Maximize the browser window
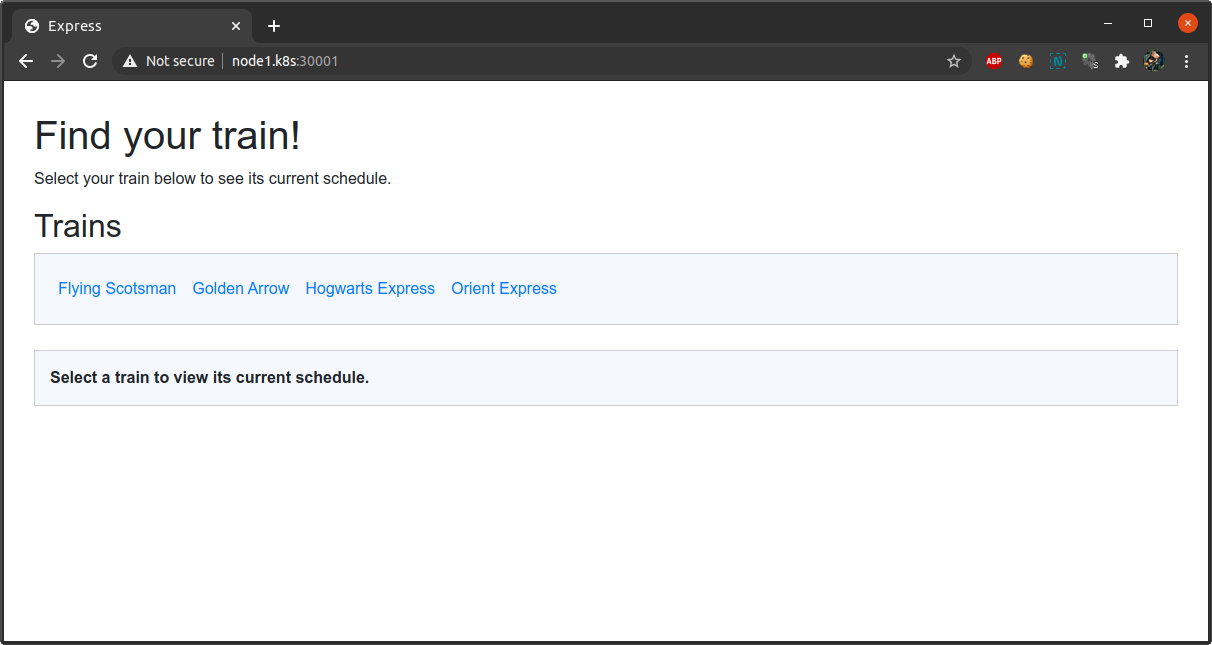Screen dimensions: 1212x645 (x=1147, y=23)
